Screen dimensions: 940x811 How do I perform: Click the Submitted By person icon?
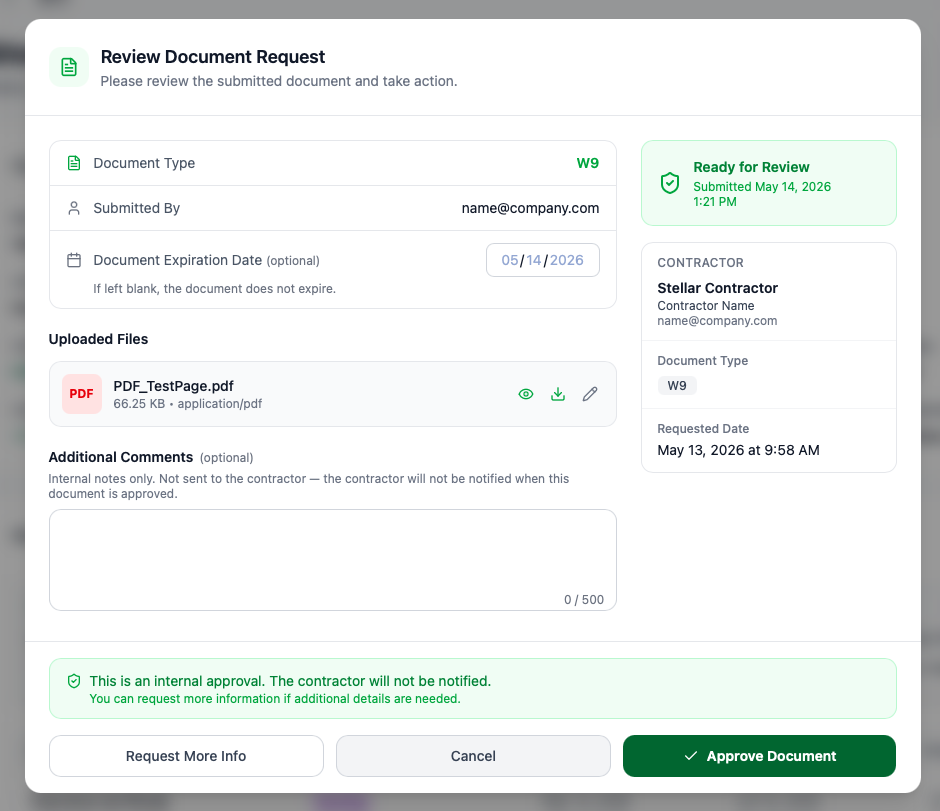pos(74,208)
